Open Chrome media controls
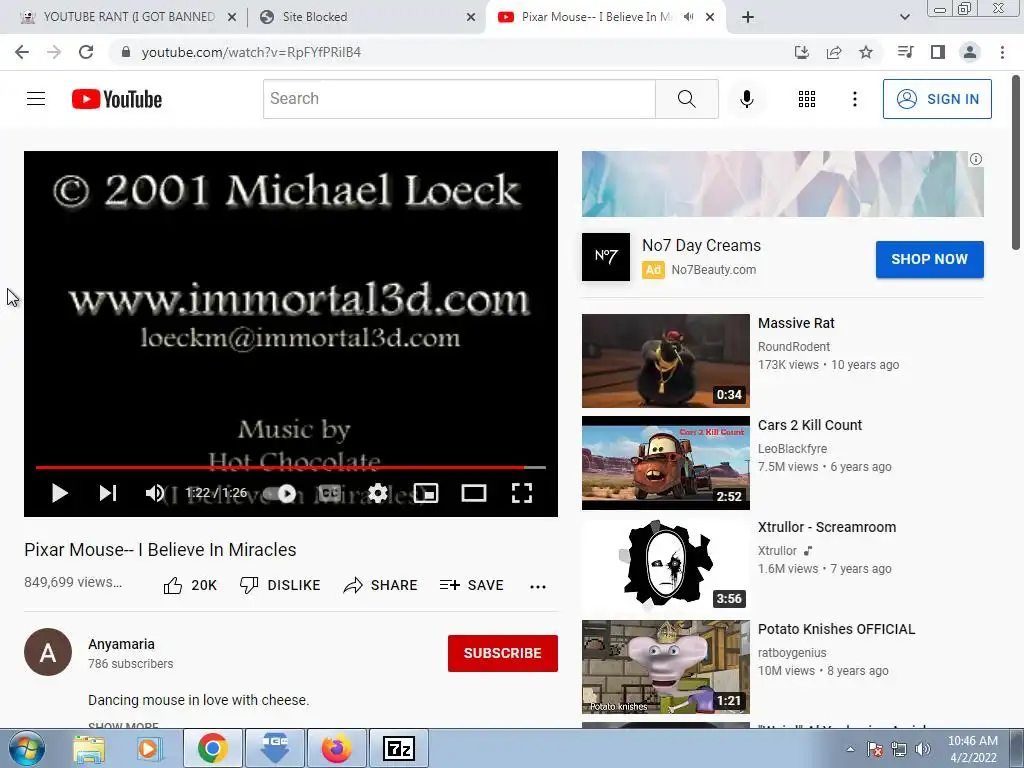The height and width of the screenshot is (768, 1024). point(905,52)
